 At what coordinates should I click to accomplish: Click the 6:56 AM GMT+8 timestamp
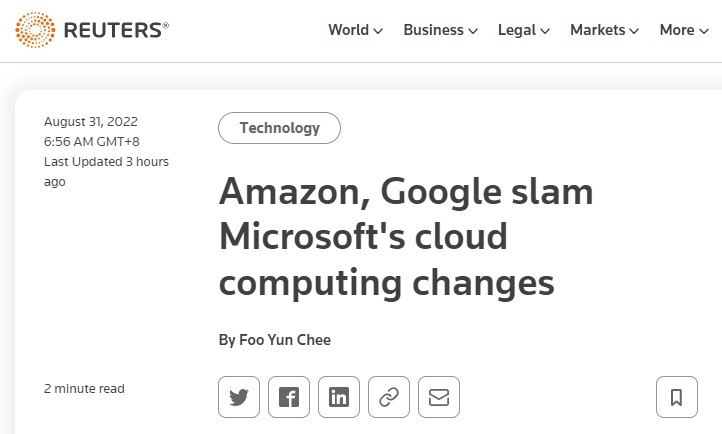[x=90, y=141]
